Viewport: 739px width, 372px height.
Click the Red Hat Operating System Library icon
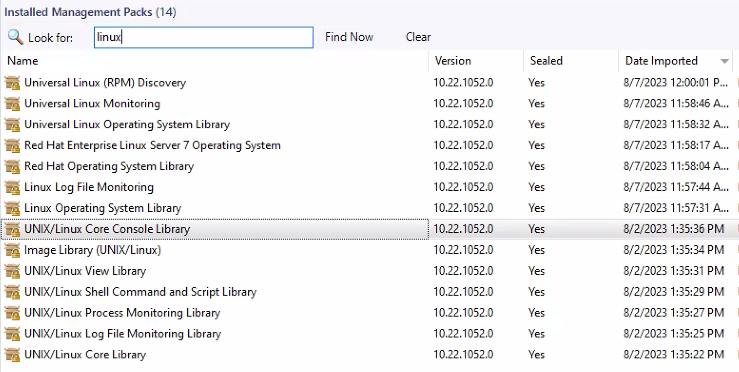click(13, 166)
